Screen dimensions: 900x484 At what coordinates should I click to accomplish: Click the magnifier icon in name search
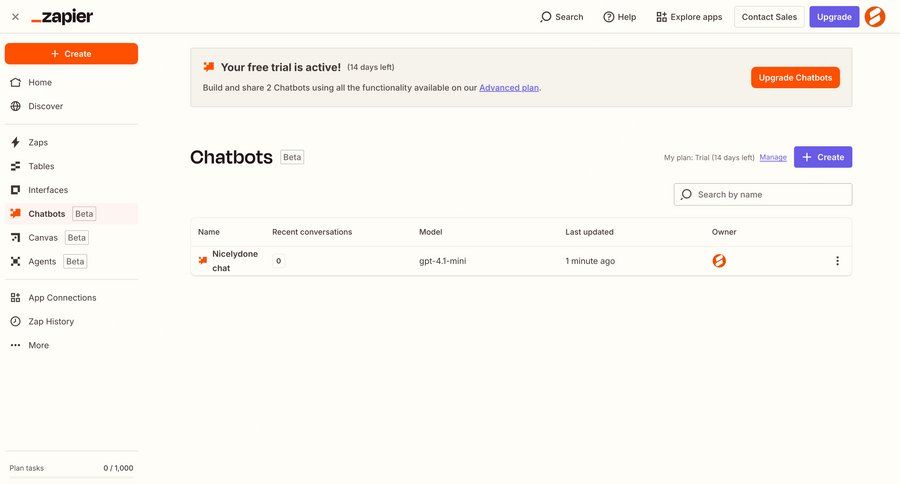pos(686,195)
